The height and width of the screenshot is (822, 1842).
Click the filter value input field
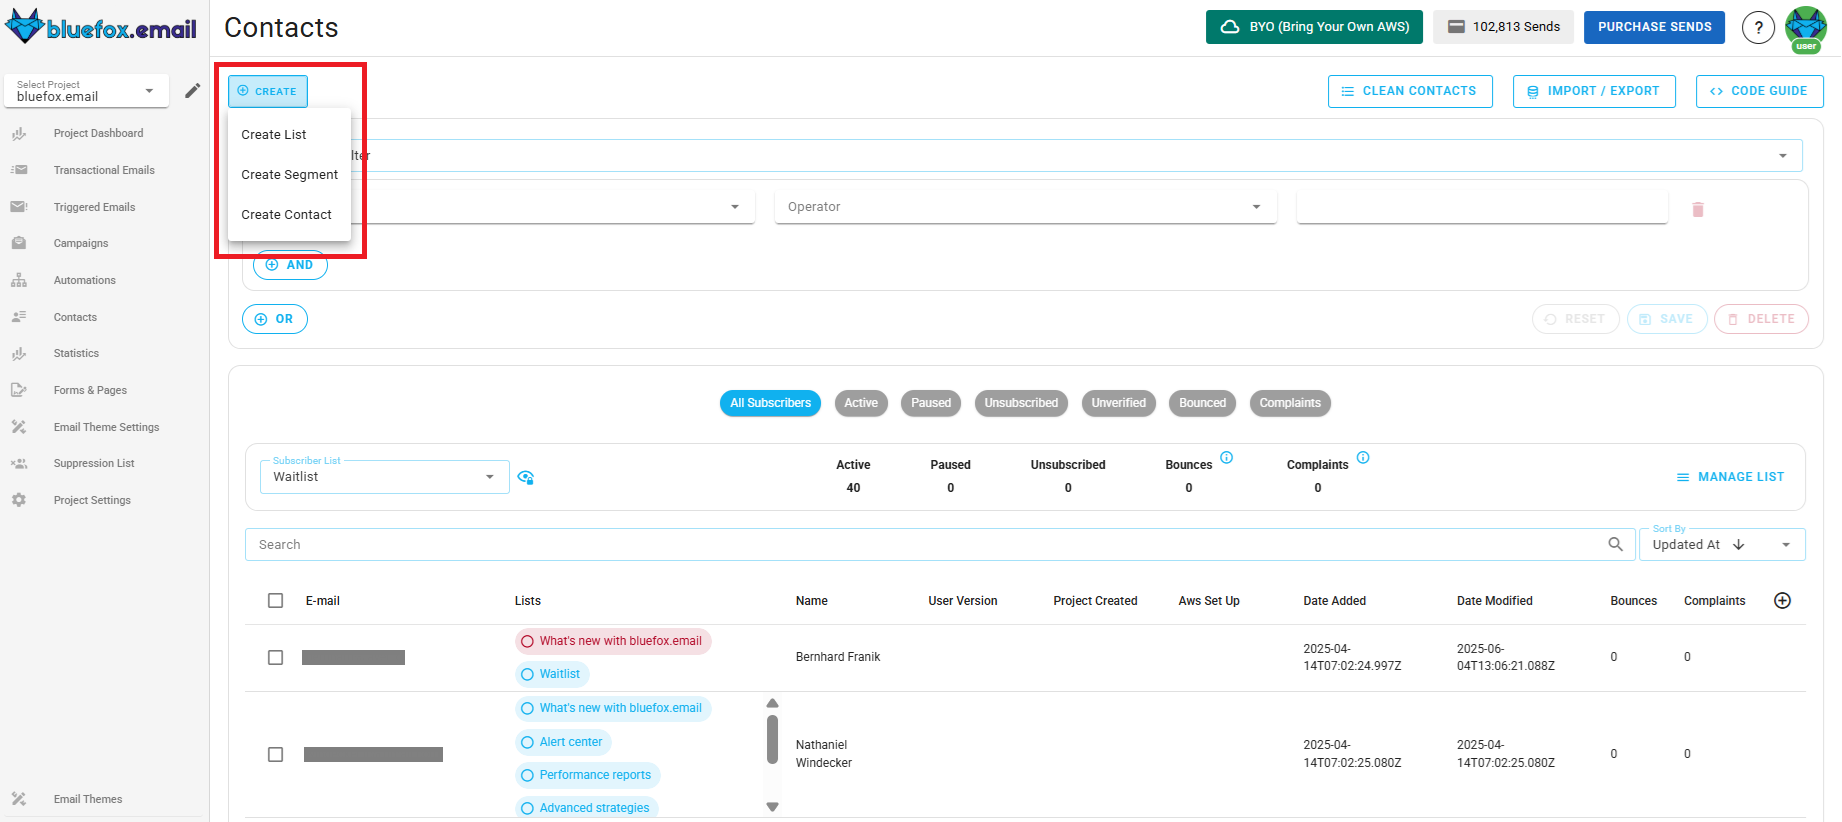pos(1482,207)
